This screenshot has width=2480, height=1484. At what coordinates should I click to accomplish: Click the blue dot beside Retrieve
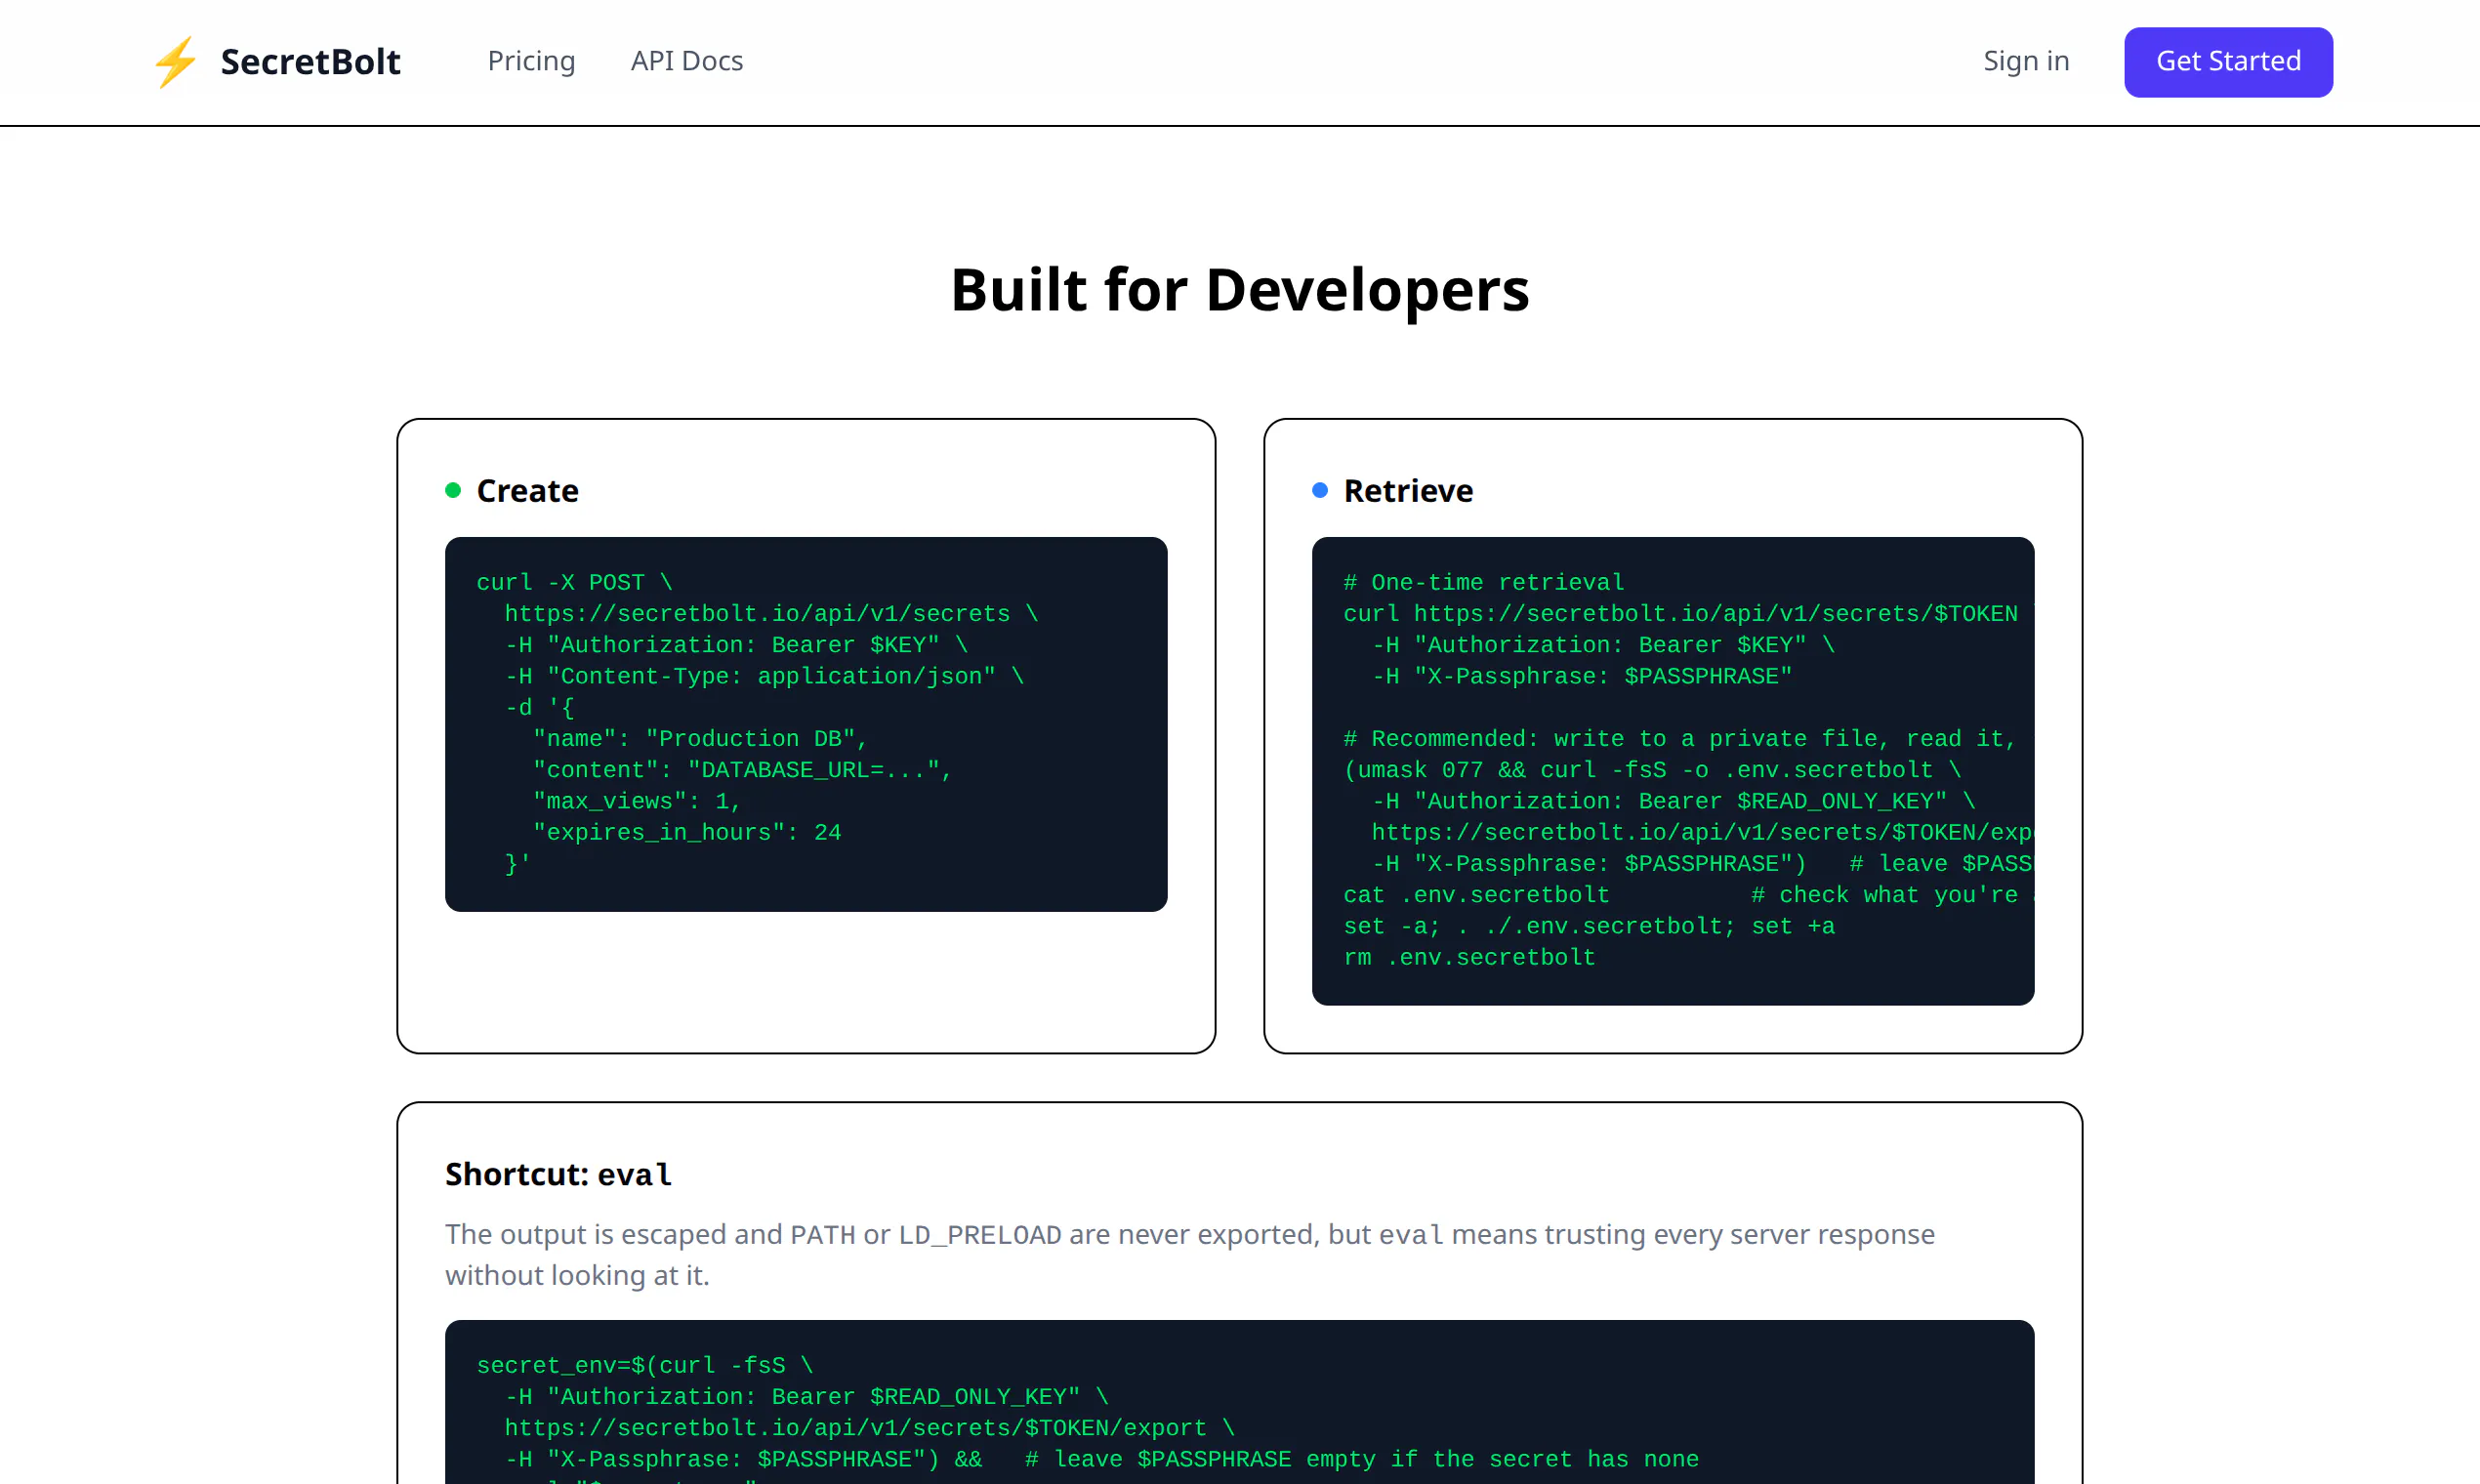point(1320,490)
